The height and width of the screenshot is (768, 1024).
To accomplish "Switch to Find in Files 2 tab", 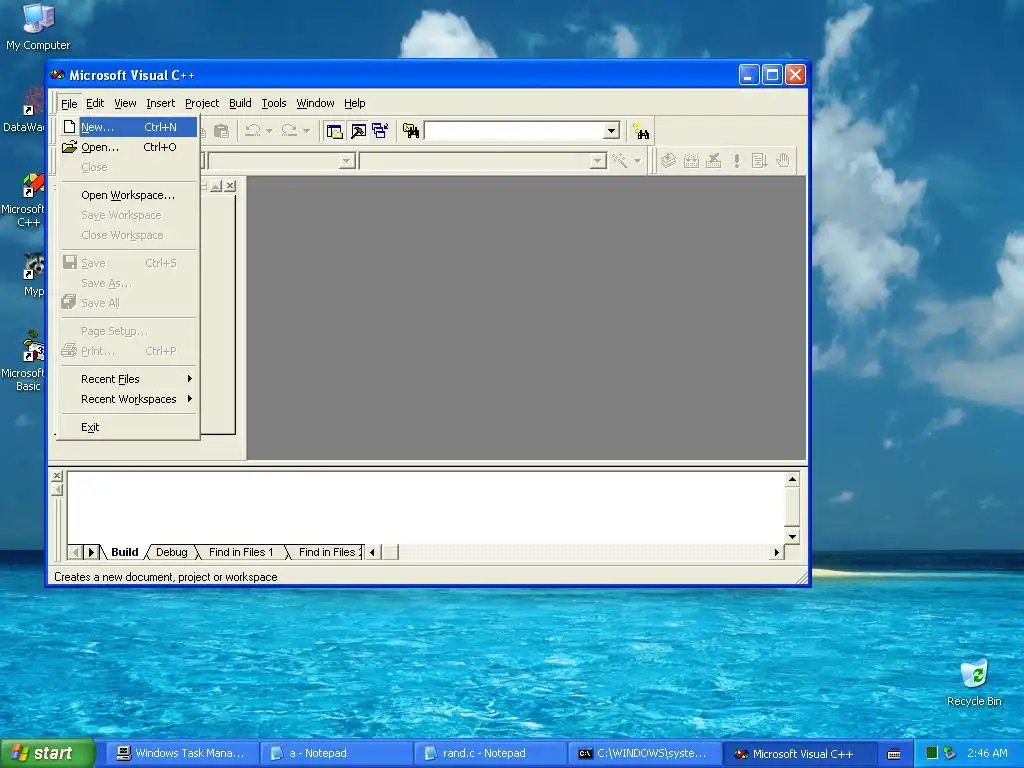I will click(328, 552).
